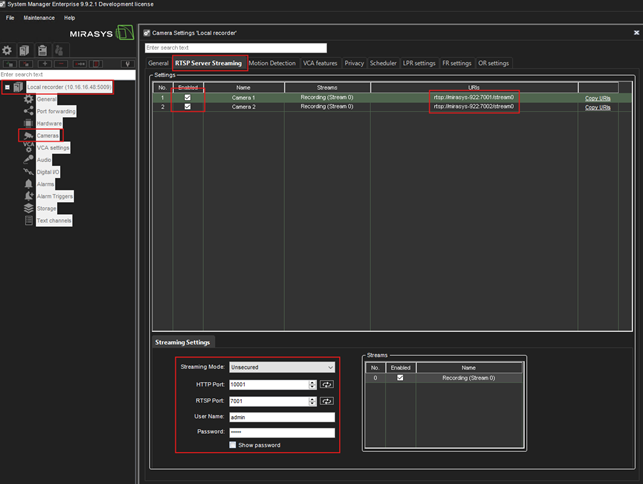
Task: Select the Streaming Settings tab
Action: coord(182,342)
